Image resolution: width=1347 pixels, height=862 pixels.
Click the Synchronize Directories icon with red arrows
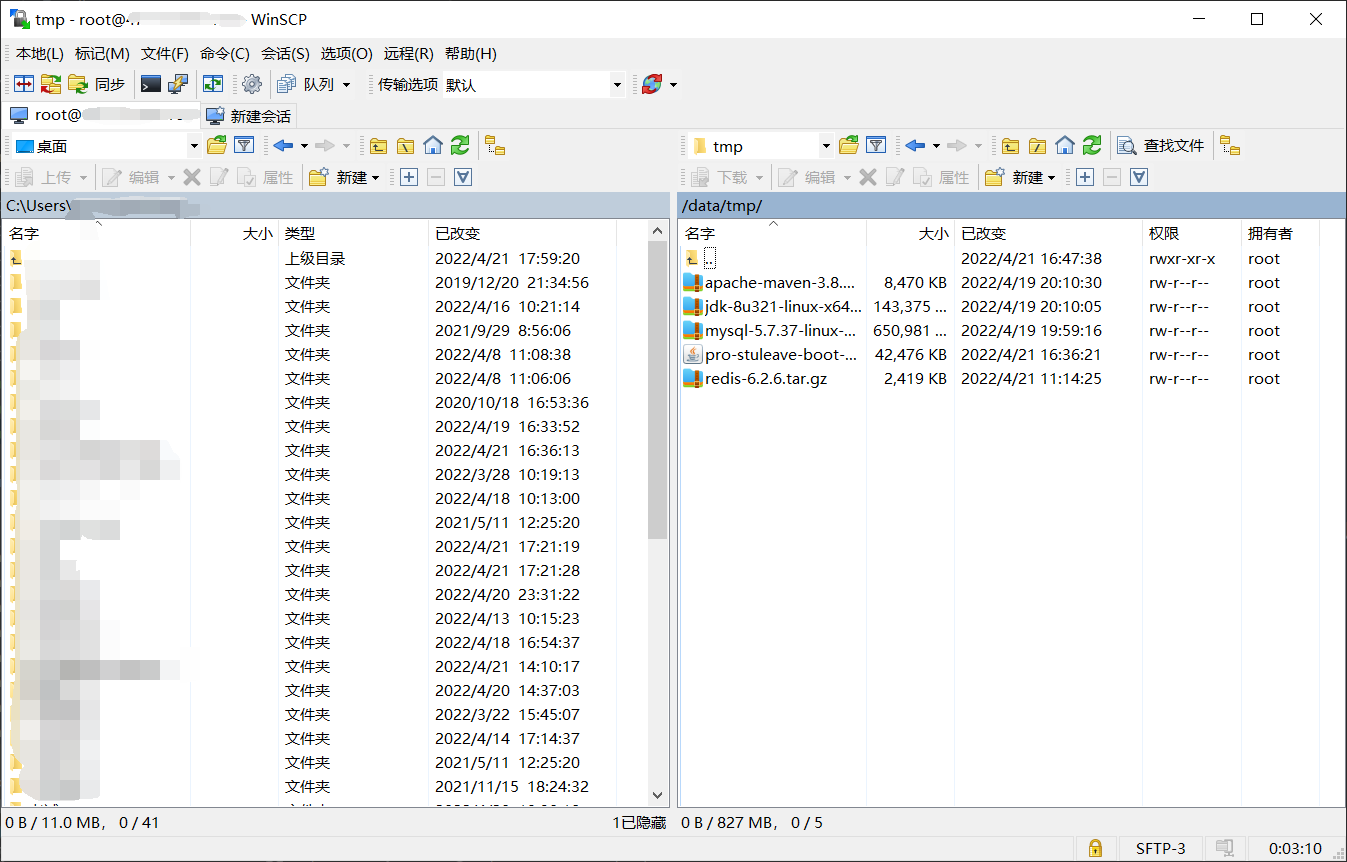[x=51, y=85]
